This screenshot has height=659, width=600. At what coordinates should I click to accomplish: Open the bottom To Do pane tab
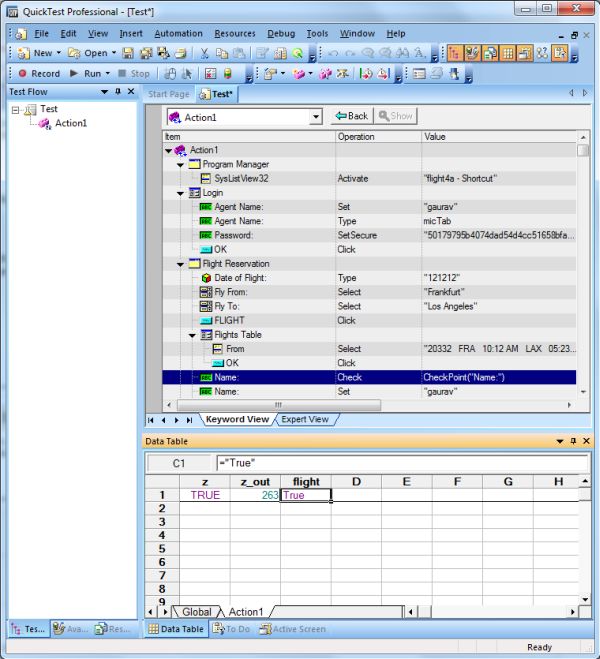pos(232,629)
